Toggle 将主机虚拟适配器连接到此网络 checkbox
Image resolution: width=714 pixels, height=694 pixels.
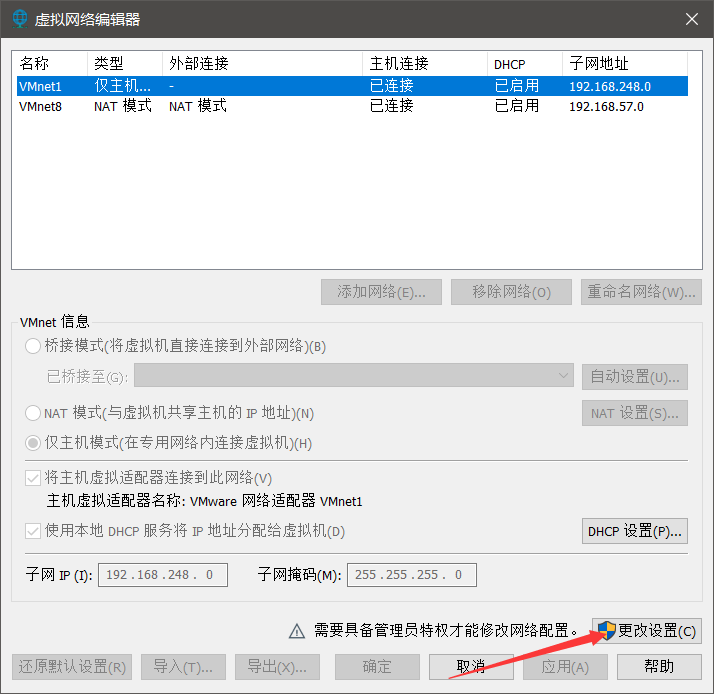pos(33,478)
